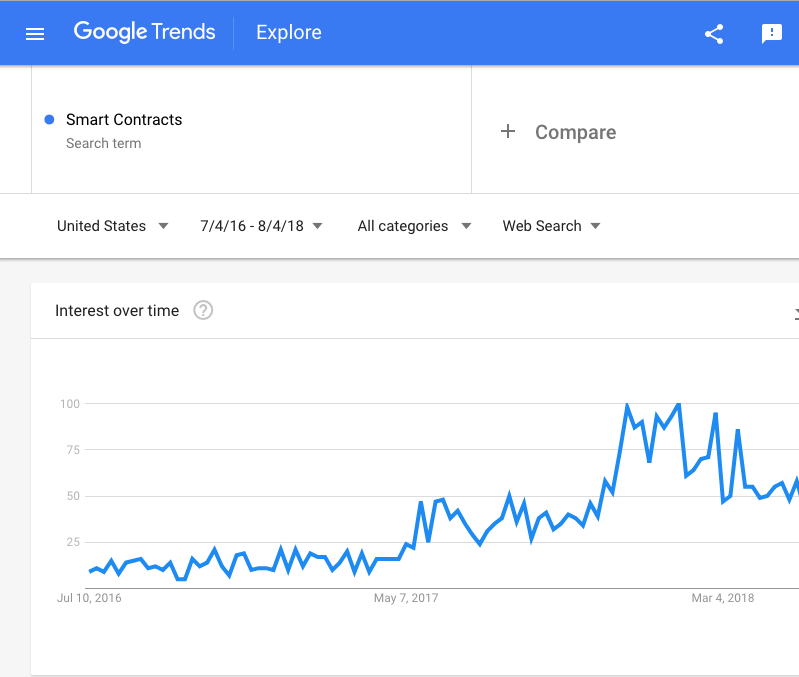Go to Google Trends home logo
The width and height of the screenshot is (799, 677).
pos(144,32)
